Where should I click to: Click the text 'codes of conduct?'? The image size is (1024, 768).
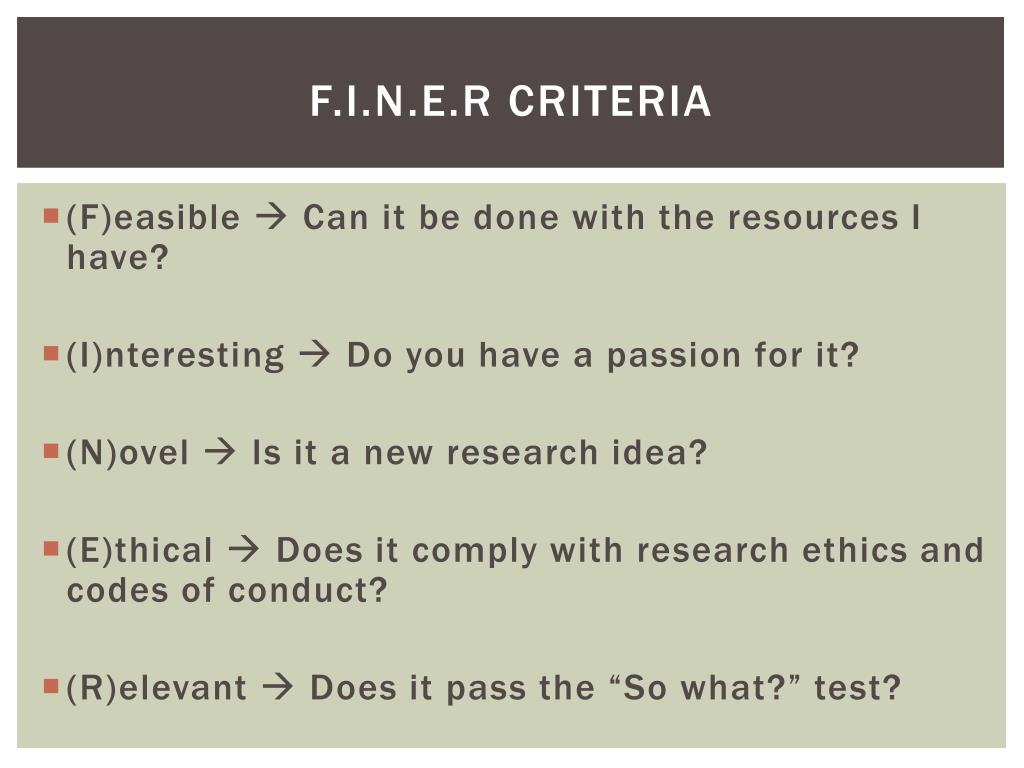pyautogui.click(x=227, y=590)
